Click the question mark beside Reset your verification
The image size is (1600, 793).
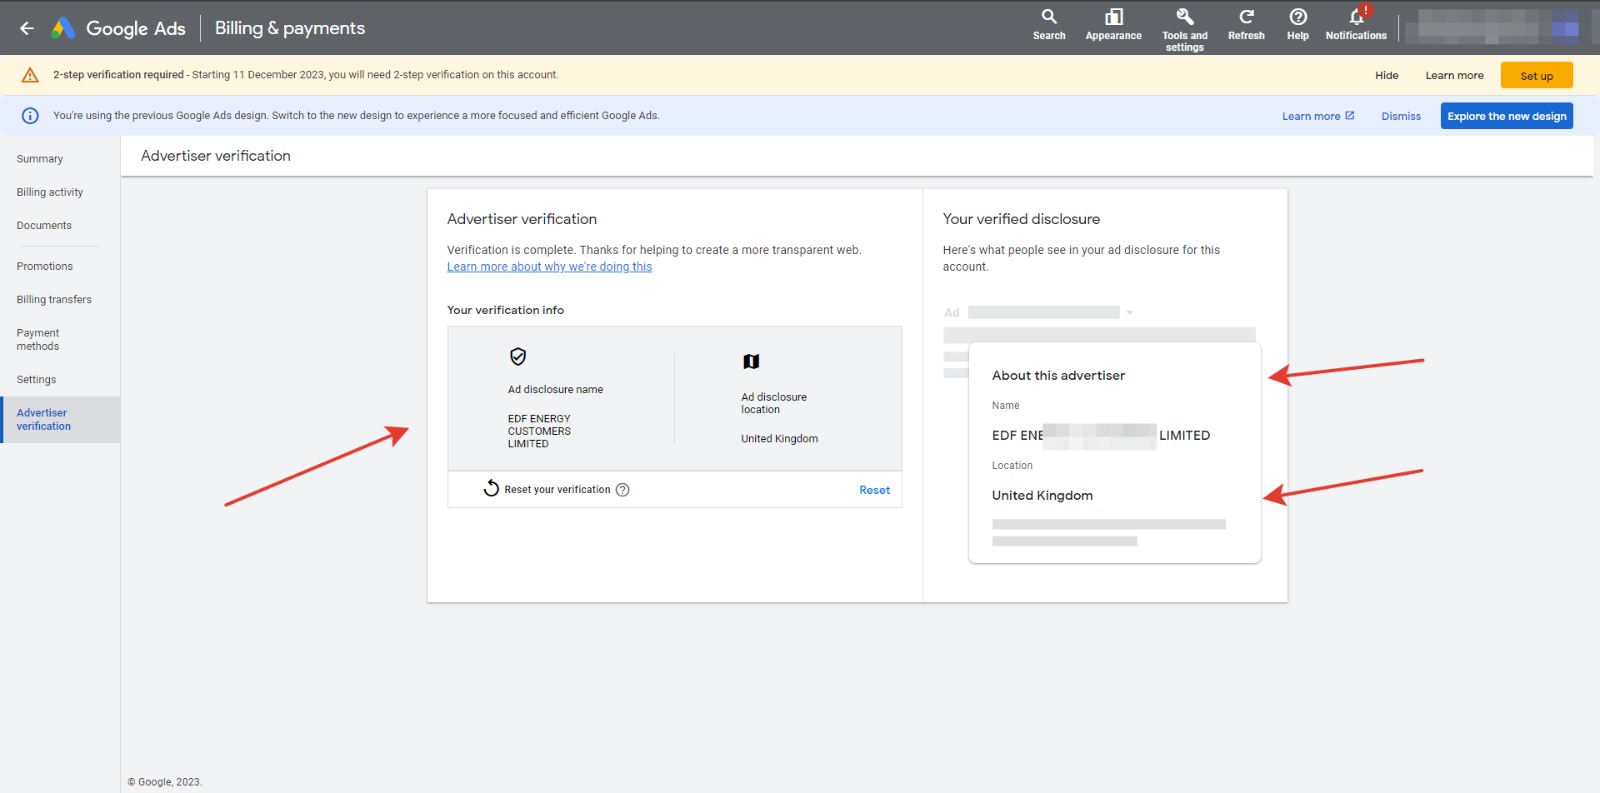point(623,490)
